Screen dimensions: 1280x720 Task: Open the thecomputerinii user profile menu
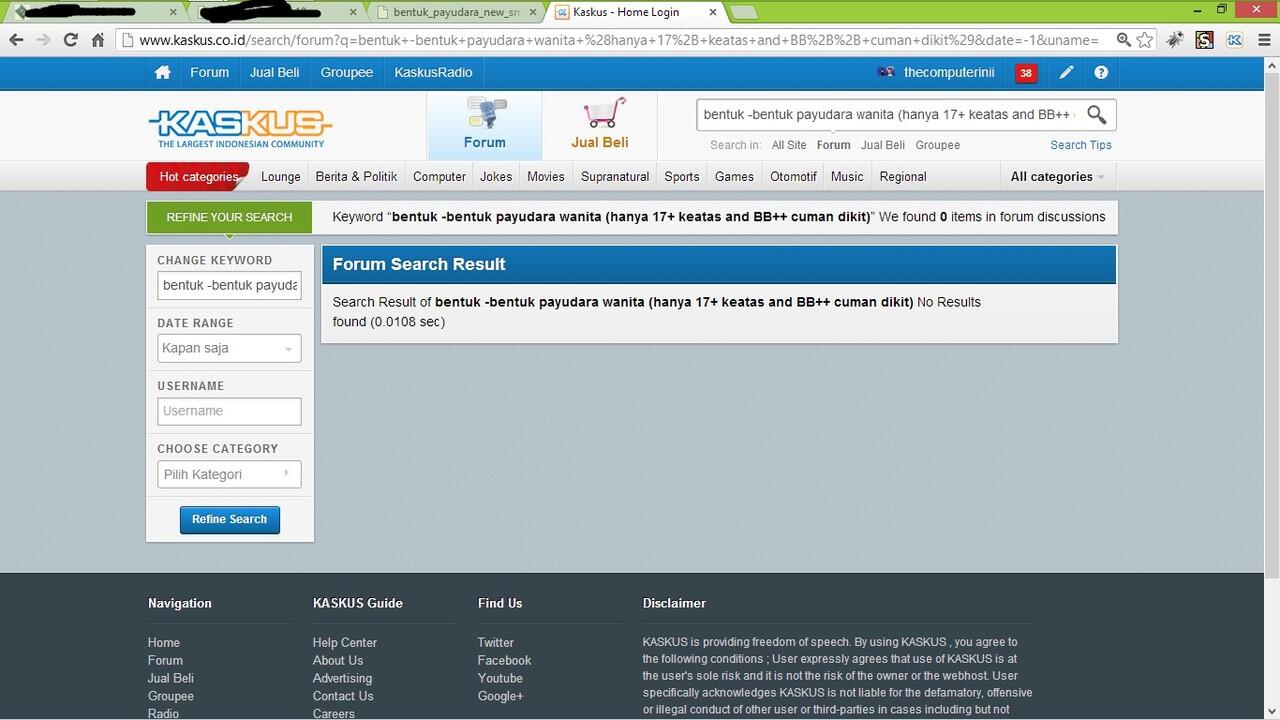(x=936, y=73)
